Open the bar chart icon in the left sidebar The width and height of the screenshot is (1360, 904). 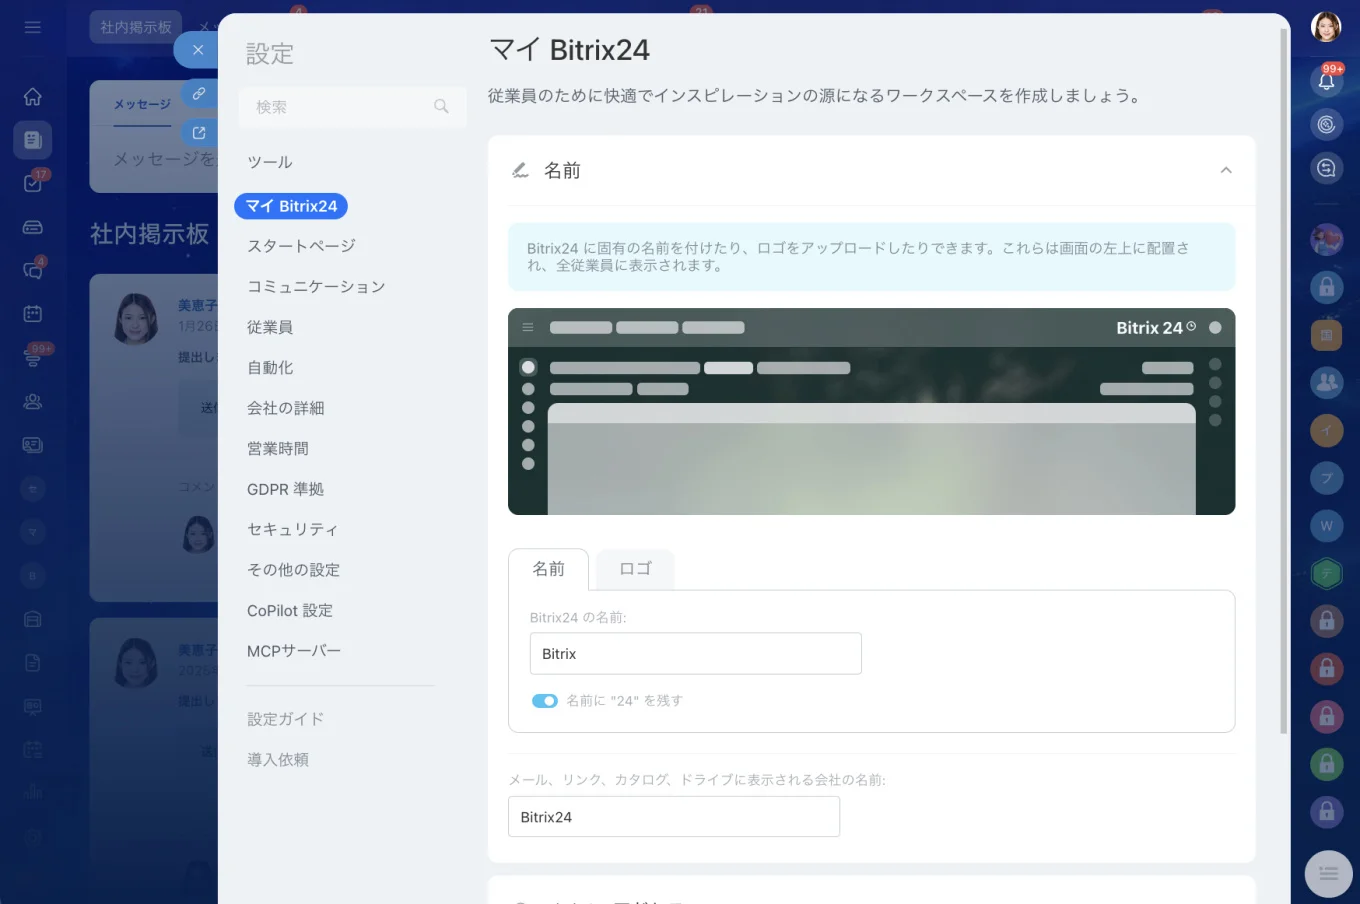point(33,793)
